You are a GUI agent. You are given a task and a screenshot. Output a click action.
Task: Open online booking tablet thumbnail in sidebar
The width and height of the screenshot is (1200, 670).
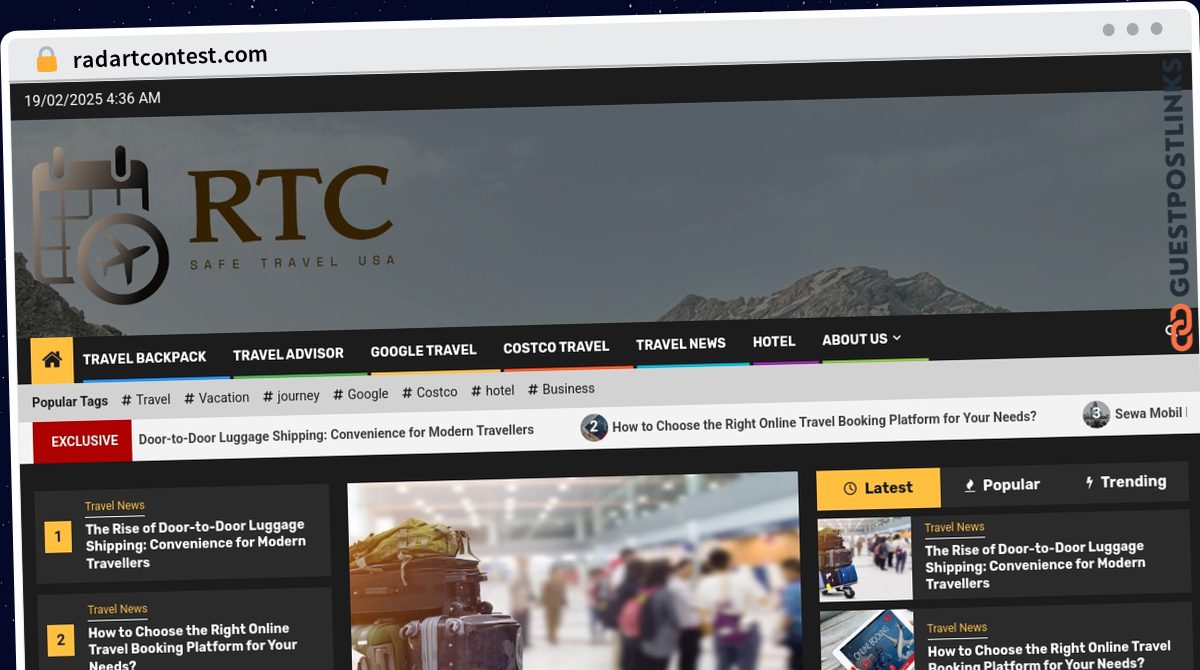867,641
